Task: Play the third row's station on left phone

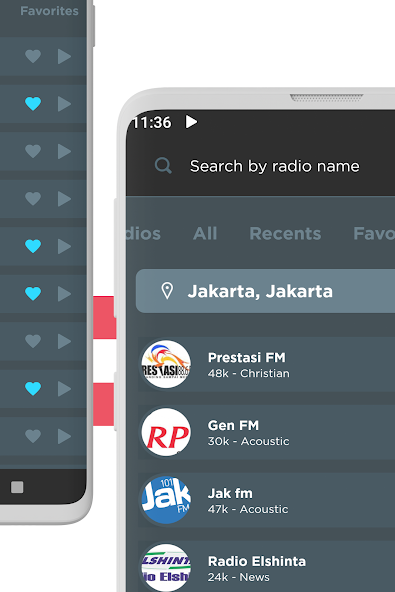Action: [x=64, y=151]
